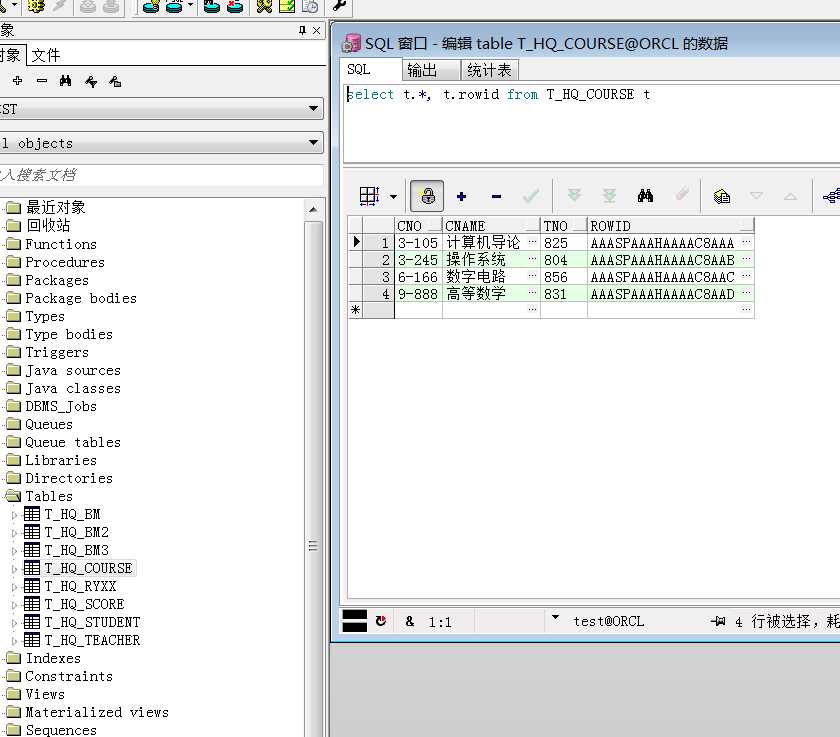The height and width of the screenshot is (737, 840).
Task: Click the export results icon in result toolbar
Action: [722, 197]
